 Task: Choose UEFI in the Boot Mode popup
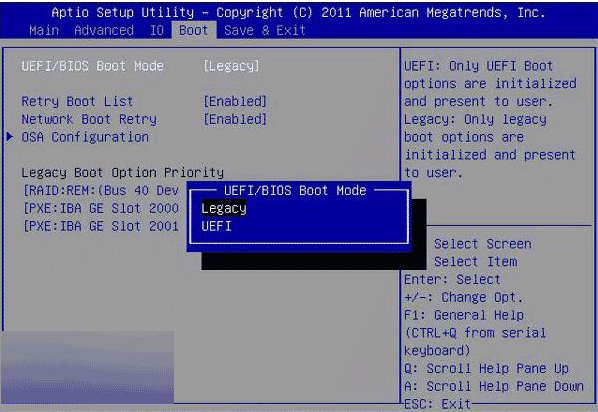(216, 226)
